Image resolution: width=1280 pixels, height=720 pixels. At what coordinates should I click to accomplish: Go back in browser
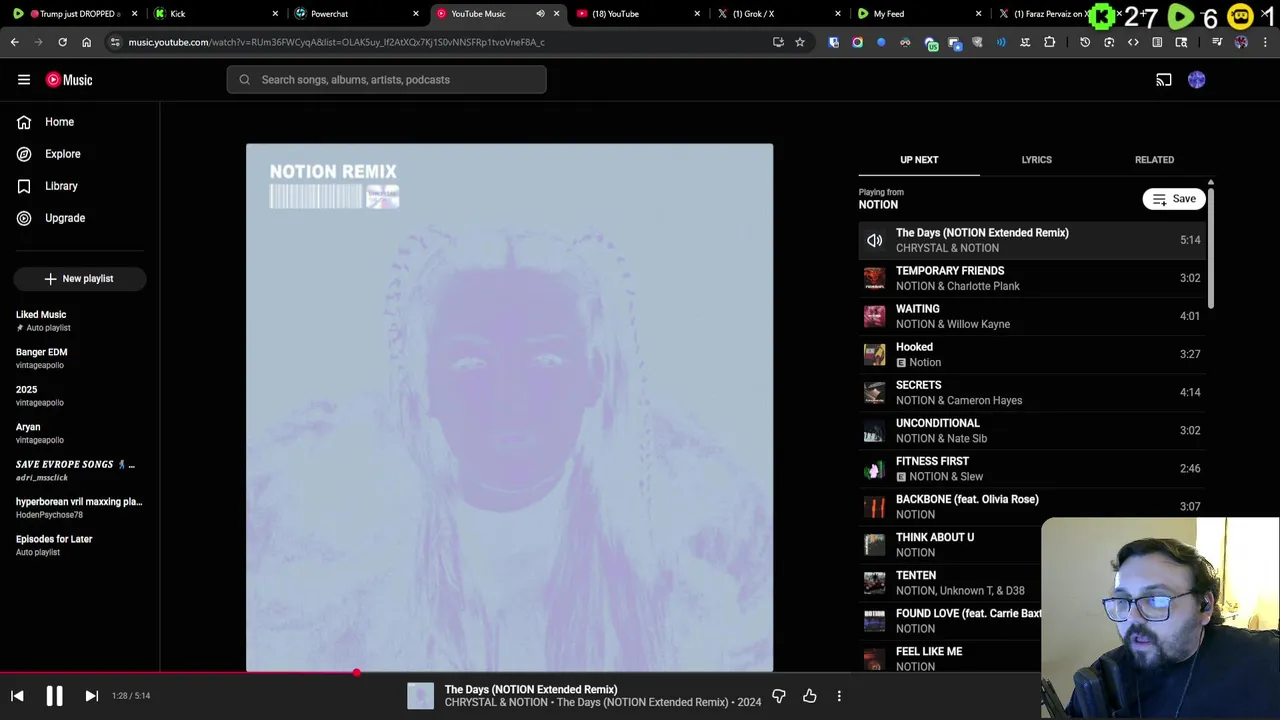point(14,42)
